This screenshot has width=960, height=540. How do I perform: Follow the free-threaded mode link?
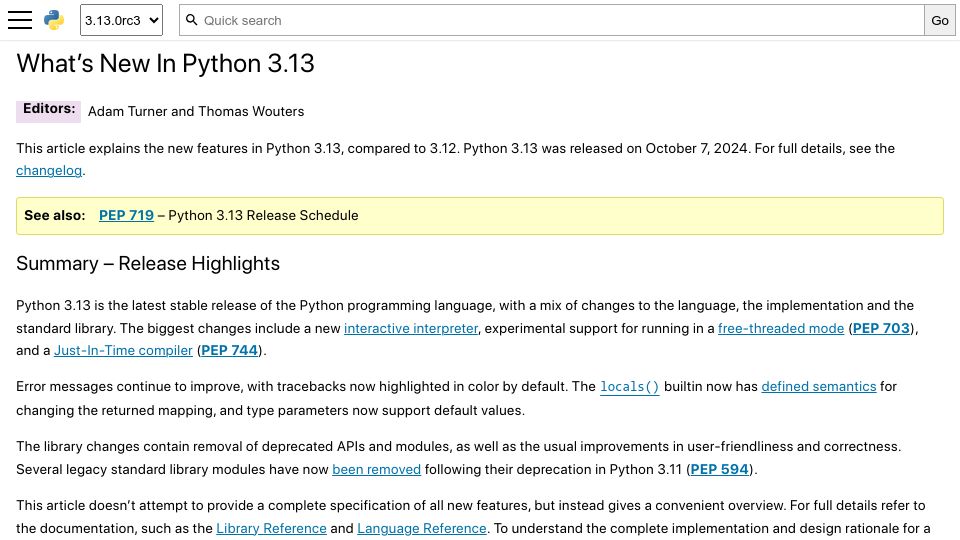coord(781,329)
